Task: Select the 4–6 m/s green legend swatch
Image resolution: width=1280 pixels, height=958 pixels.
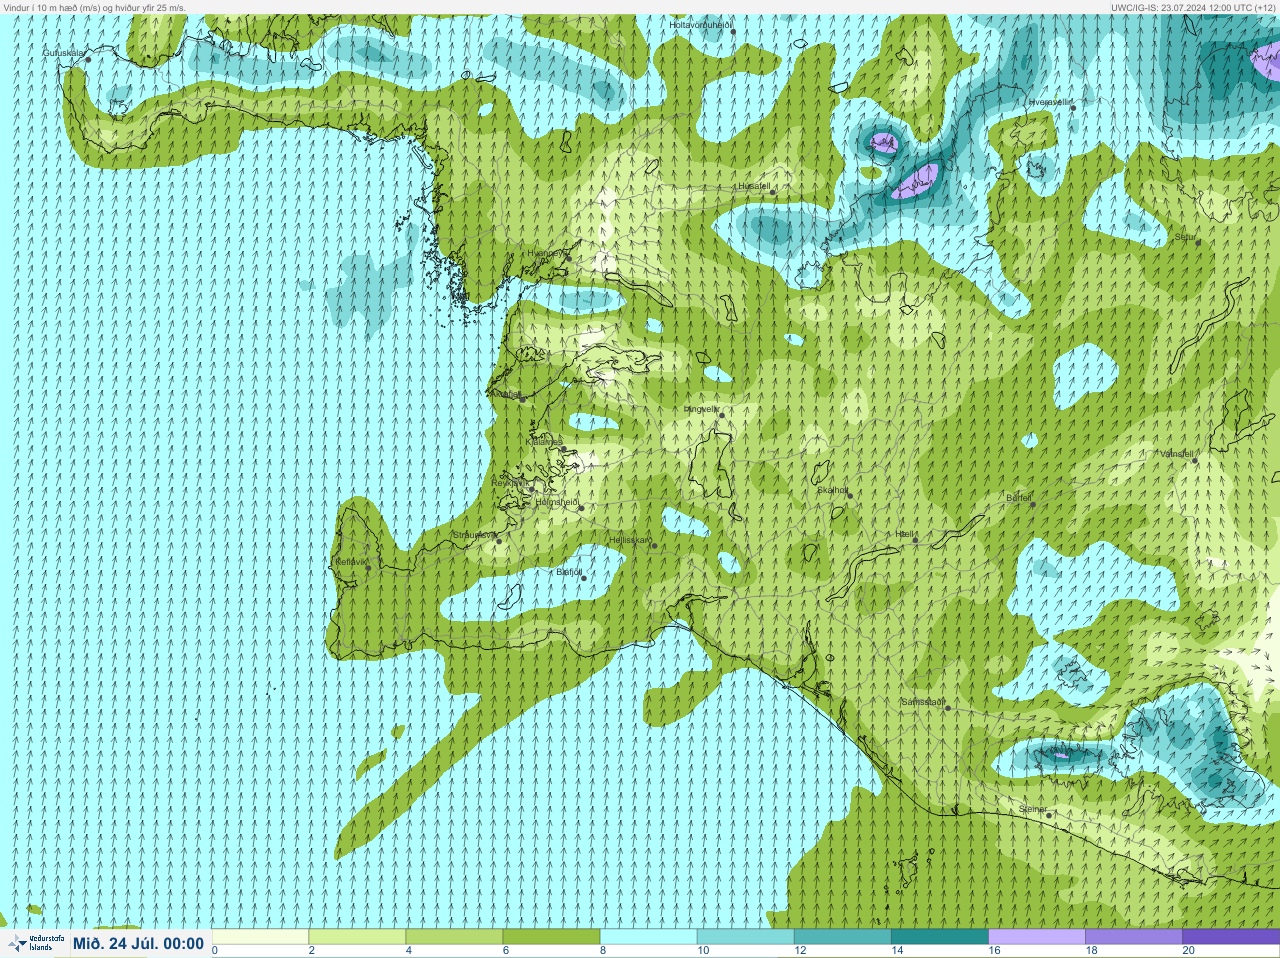Action: point(454,937)
